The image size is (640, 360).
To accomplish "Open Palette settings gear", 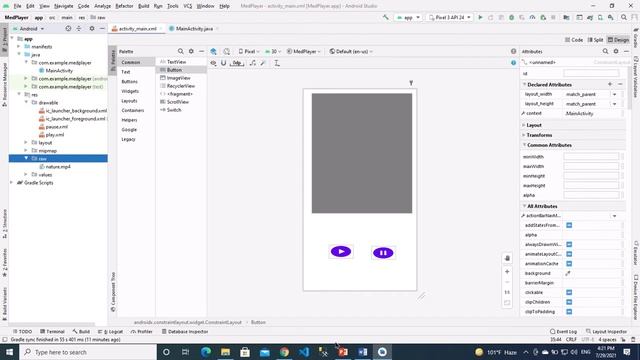I will [x=191, y=51].
